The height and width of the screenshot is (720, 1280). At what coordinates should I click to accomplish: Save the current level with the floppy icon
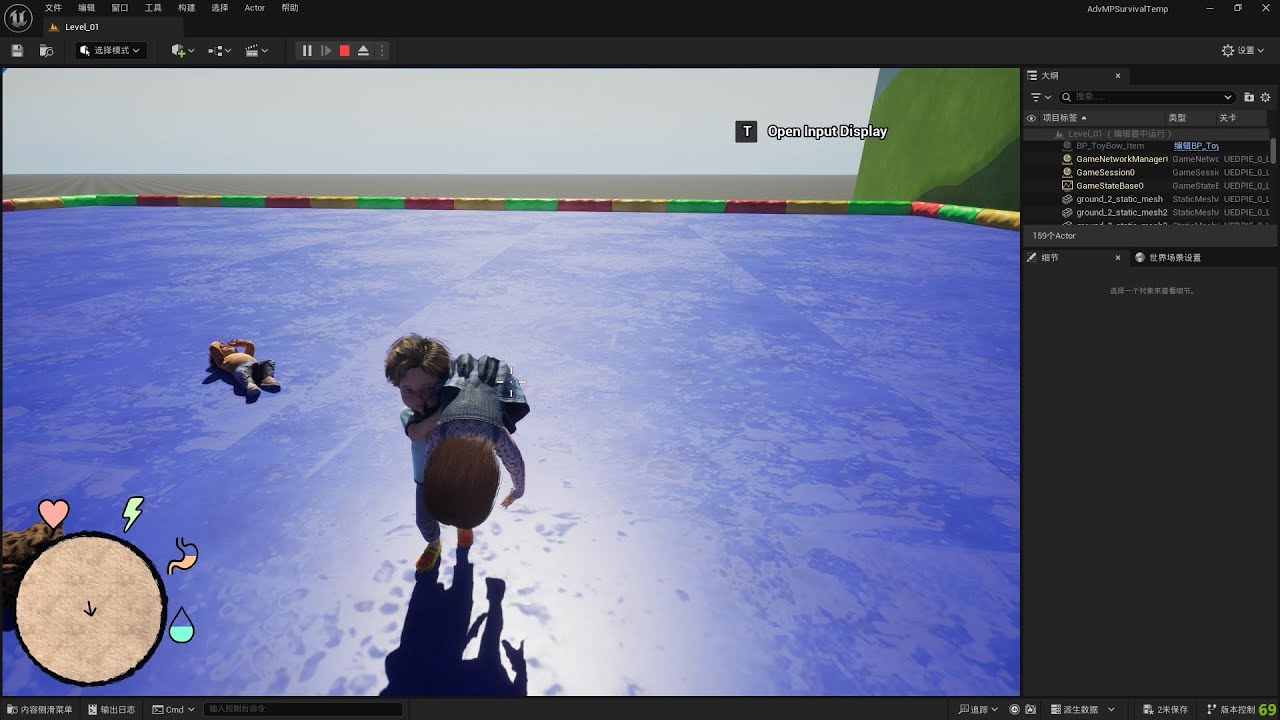click(x=17, y=50)
